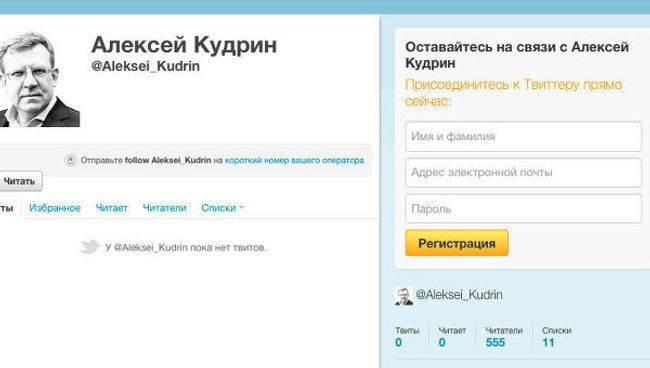
Task: Click small avatar next to @Aleksei_Kudrin
Action: [404, 296]
